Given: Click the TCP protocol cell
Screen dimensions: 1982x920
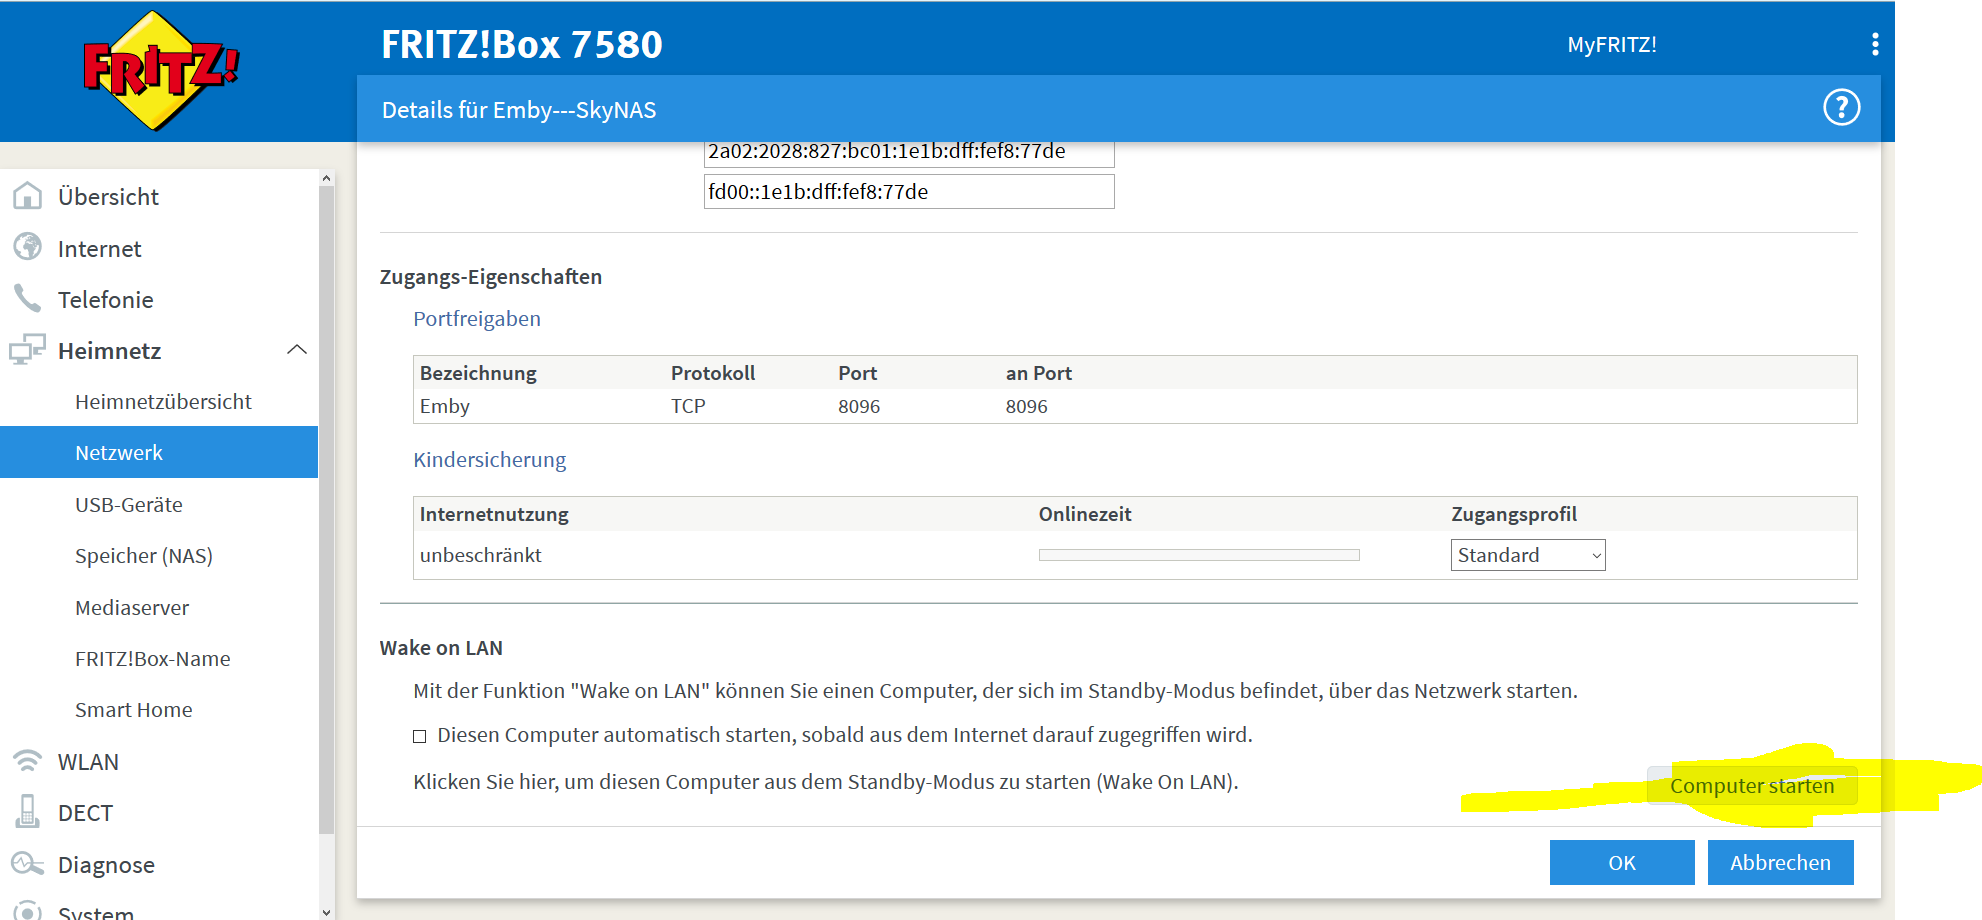Looking at the screenshot, I should pyautogui.click(x=688, y=406).
